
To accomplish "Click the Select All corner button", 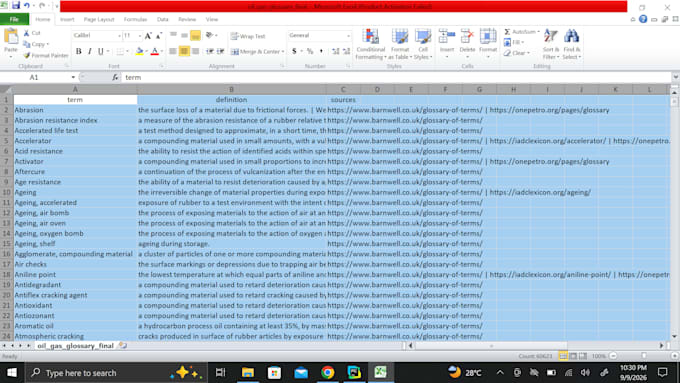I will [6, 89].
